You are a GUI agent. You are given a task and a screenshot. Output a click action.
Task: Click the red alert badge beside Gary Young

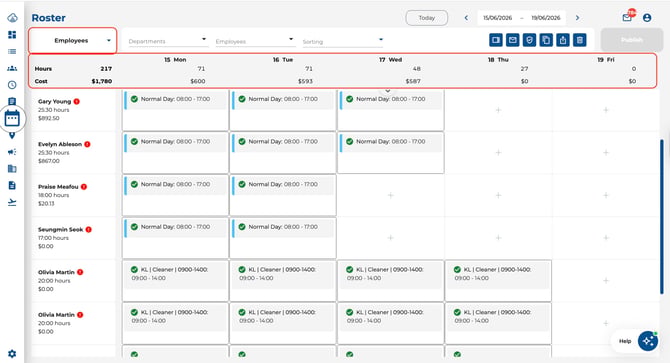coord(76,101)
